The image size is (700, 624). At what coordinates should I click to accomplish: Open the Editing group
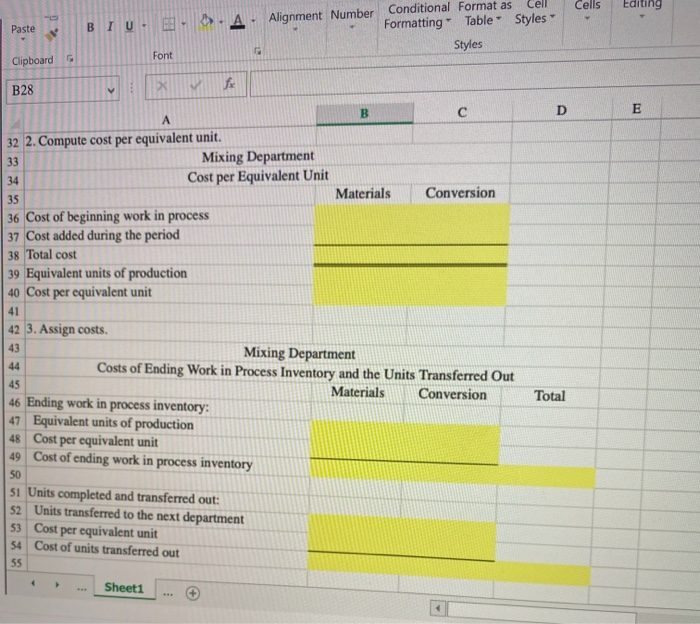(x=642, y=9)
